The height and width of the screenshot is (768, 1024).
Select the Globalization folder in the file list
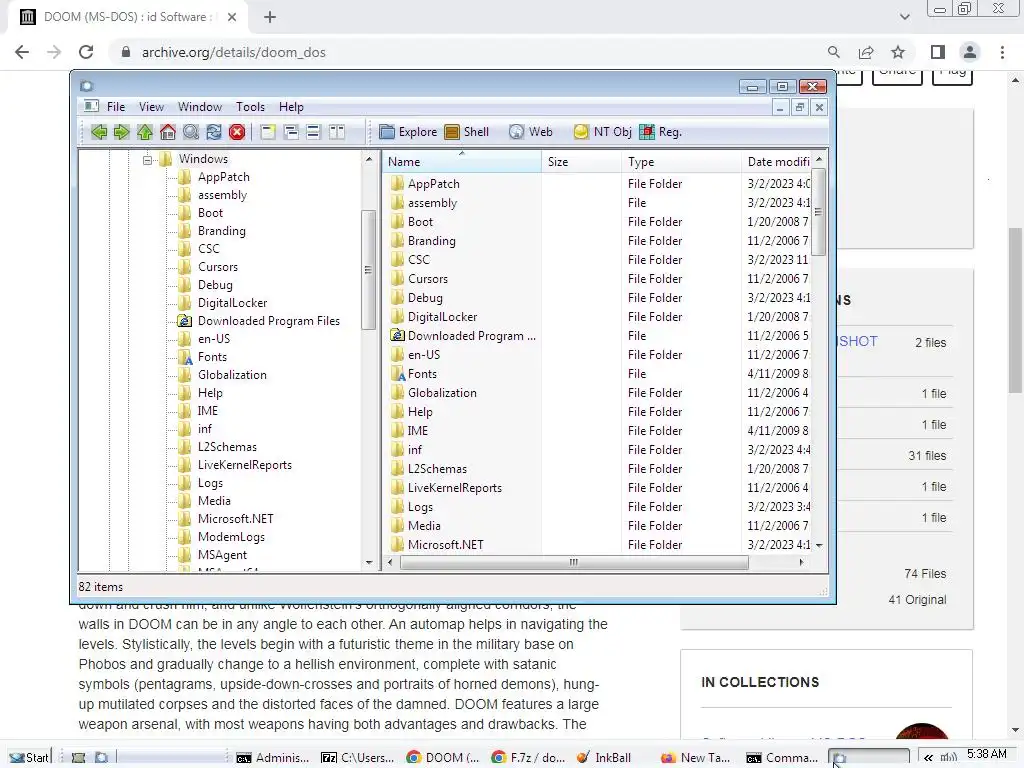(x=442, y=392)
